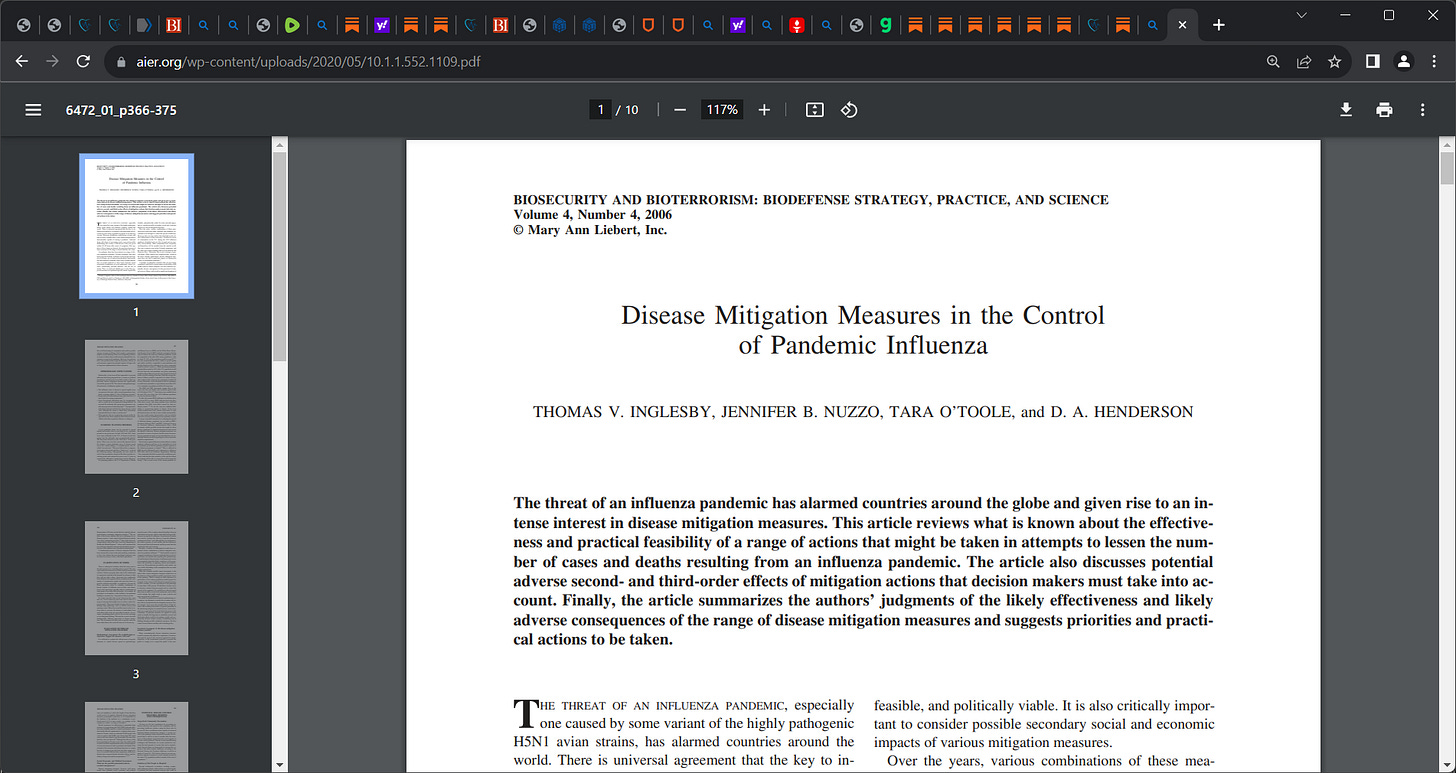
Task: Click the address bar URL
Action: pos(308,61)
